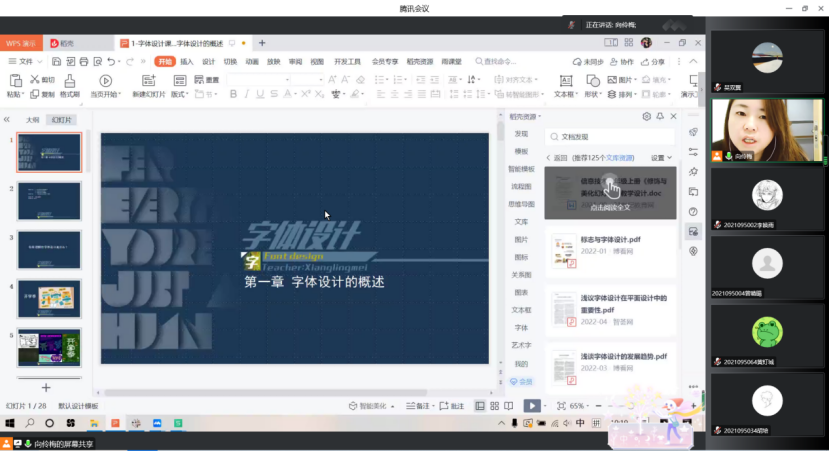Viewport: 830px width, 451px height.
Task: Toggle the notes (备注) pane
Action: tap(419, 406)
